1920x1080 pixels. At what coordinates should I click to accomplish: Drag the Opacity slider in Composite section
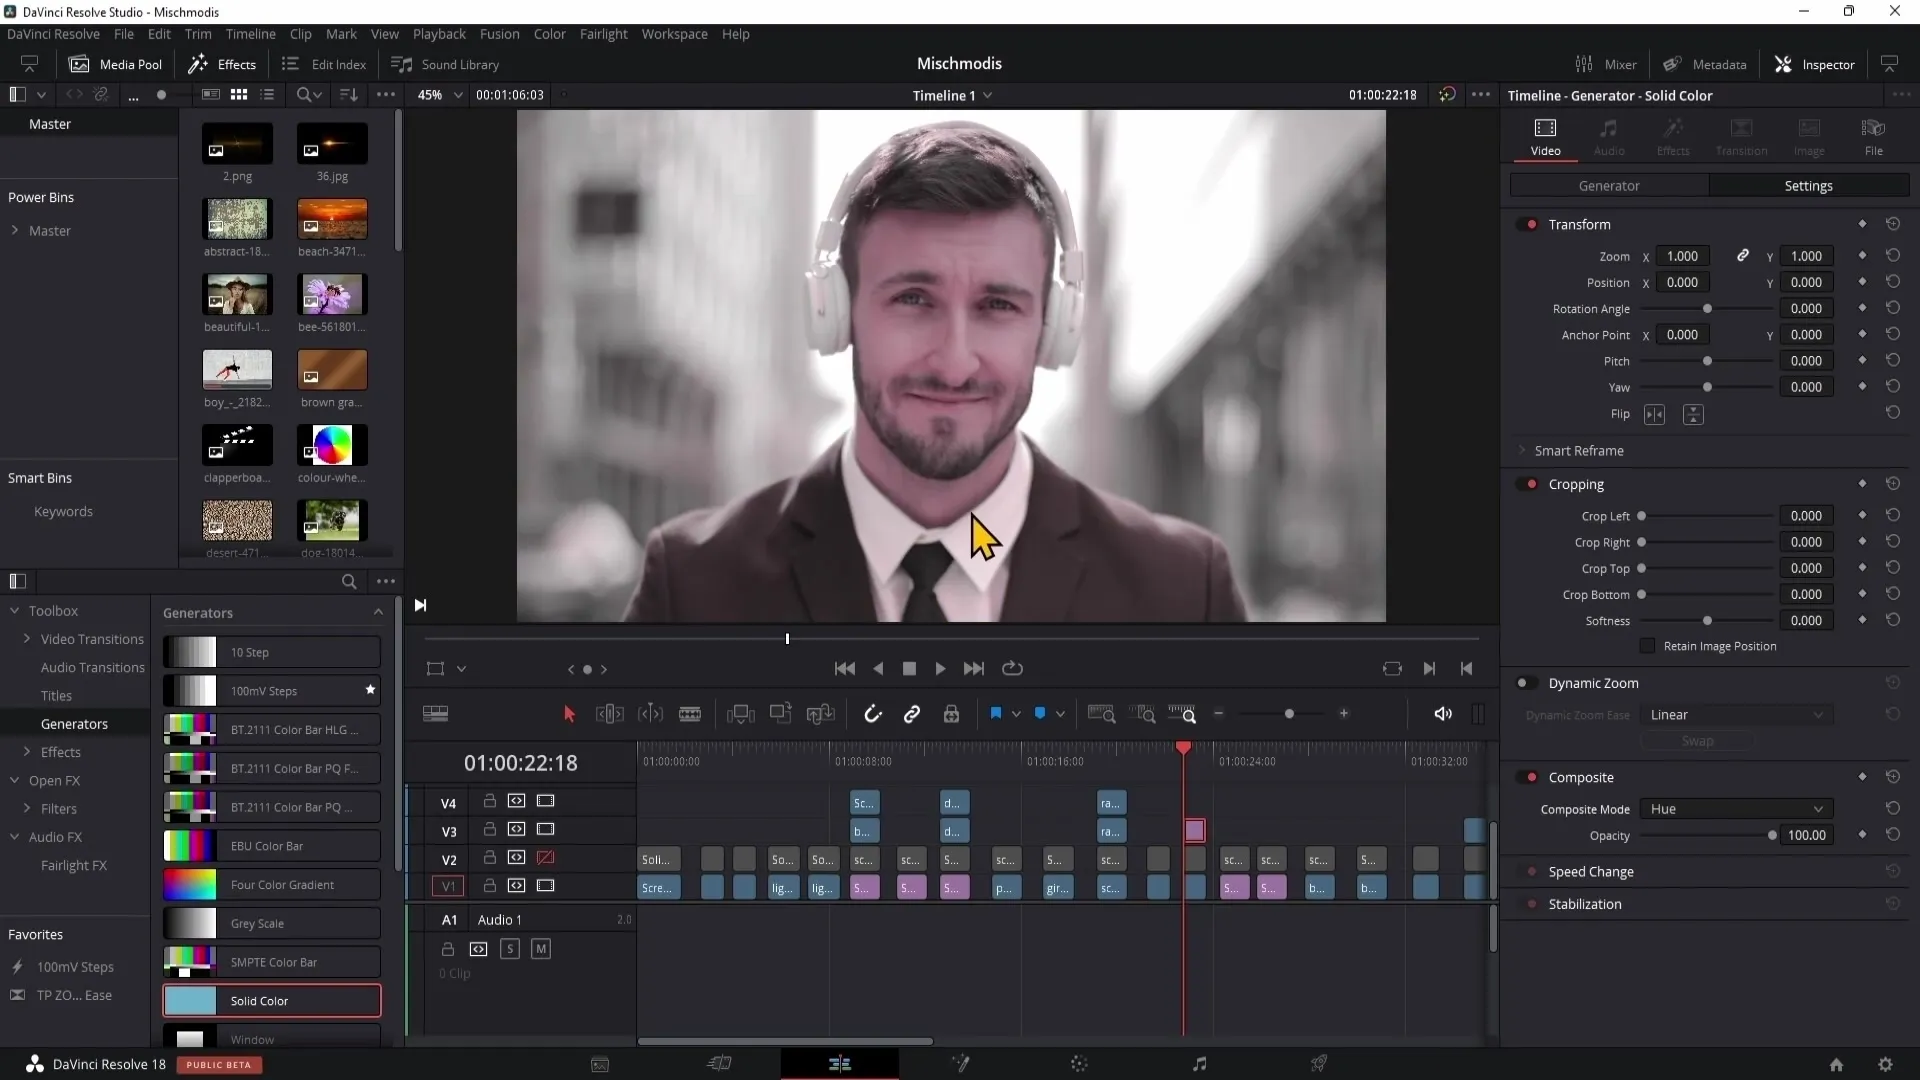pyautogui.click(x=1772, y=835)
